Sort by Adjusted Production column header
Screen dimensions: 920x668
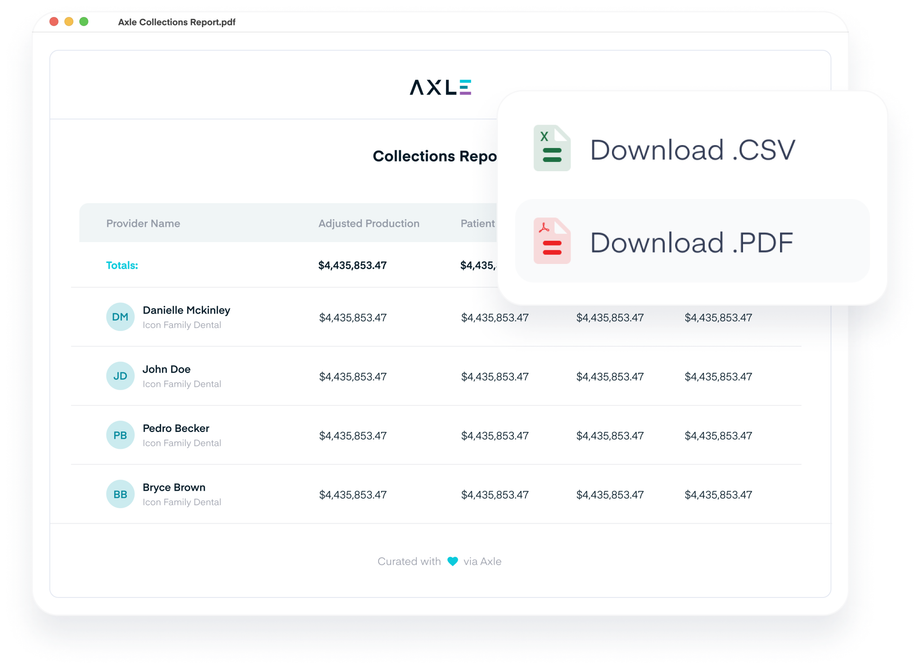click(x=369, y=224)
